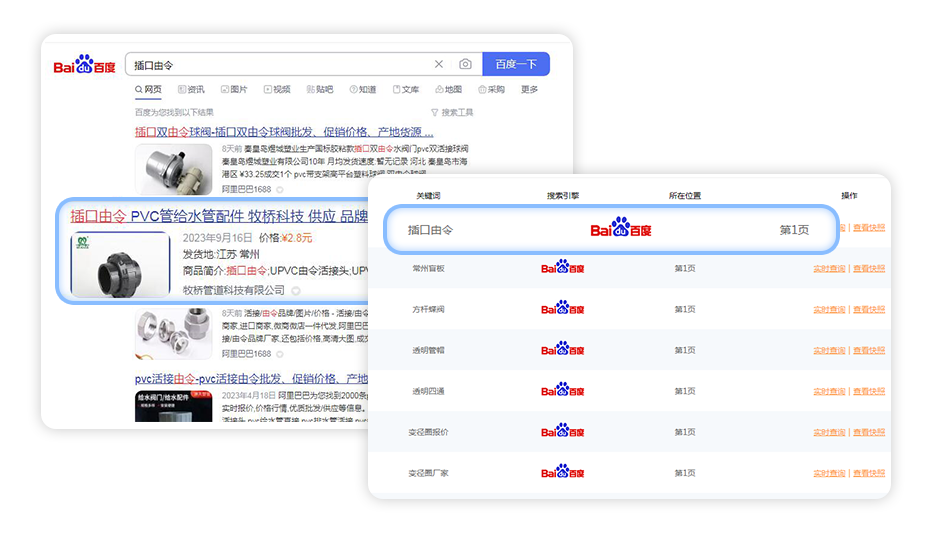925x535 pixels.
Task: Click 实时查询 for 常州盲板
Action: [x=829, y=268]
